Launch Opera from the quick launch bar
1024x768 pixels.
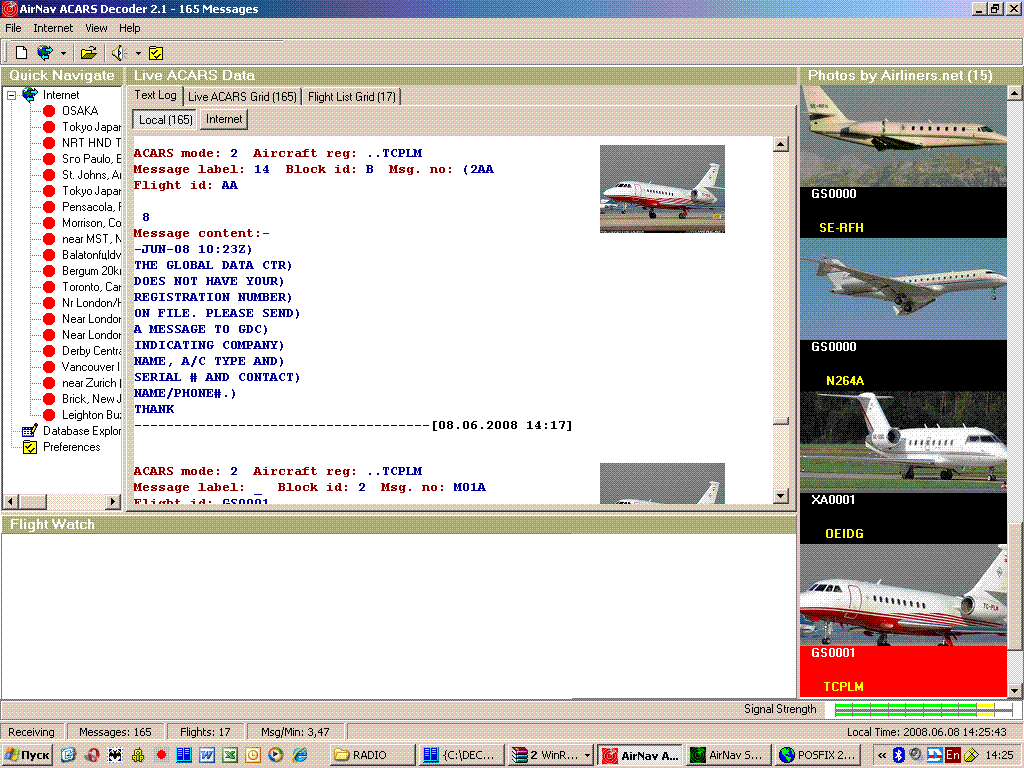(x=92, y=756)
